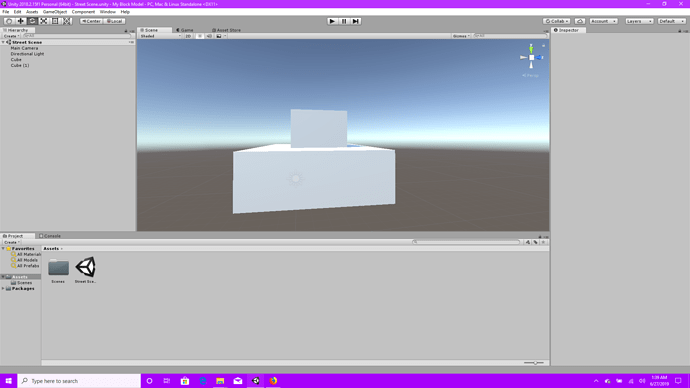The height and width of the screenshot is (388, 690).
Task: Expand the Packages folder
Action: point(4,289)
